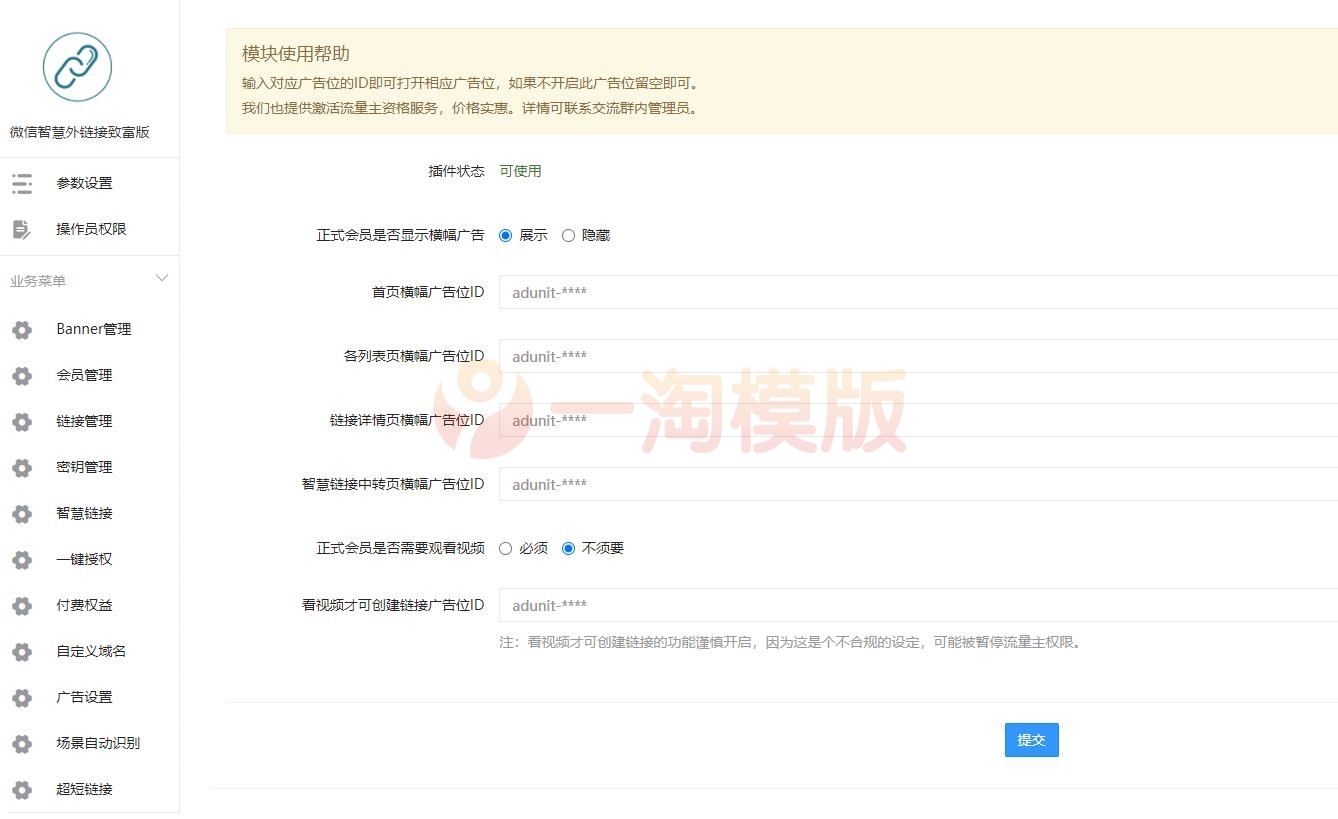The width and height of the screenshot is (1338, 819).
Task: Select the gear icon beside Banner管理
Action: click(x=21, y=329)
